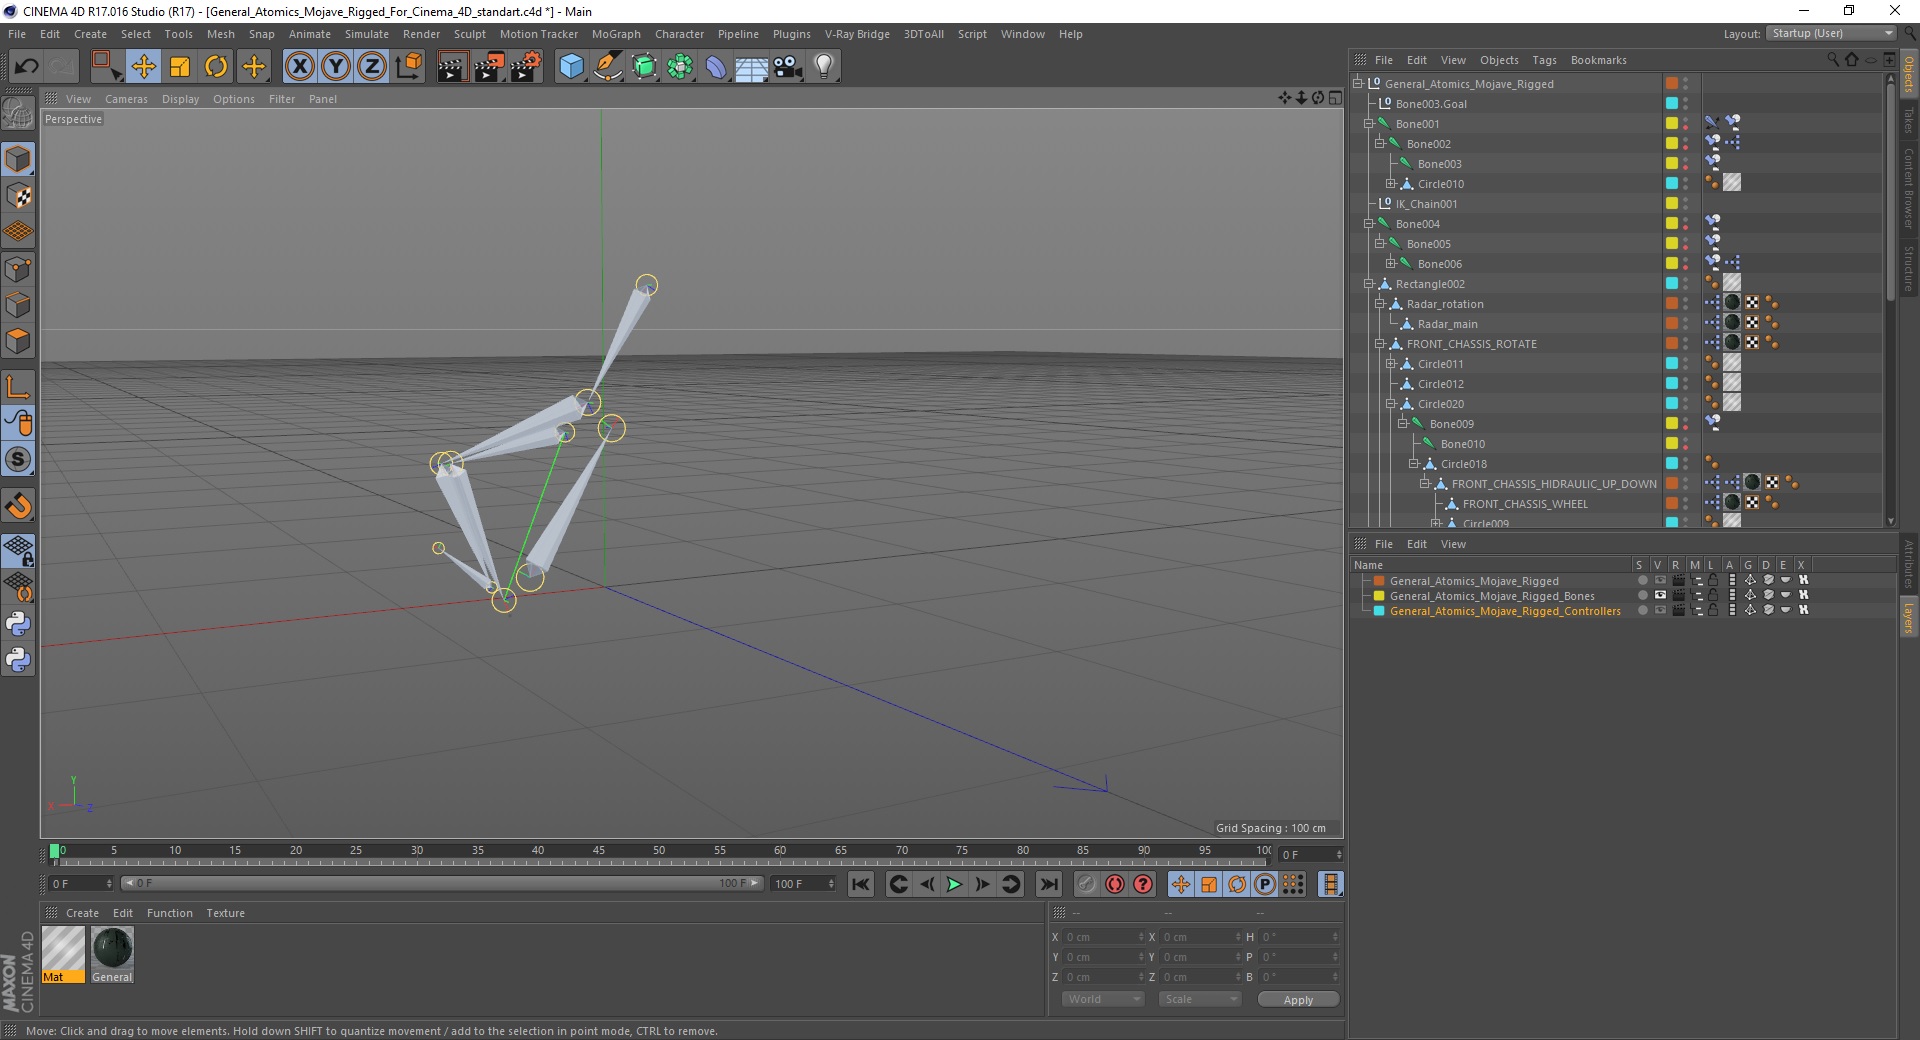
Task: Open Layout dropdown Startup (User)
Action: [1831, 34]
